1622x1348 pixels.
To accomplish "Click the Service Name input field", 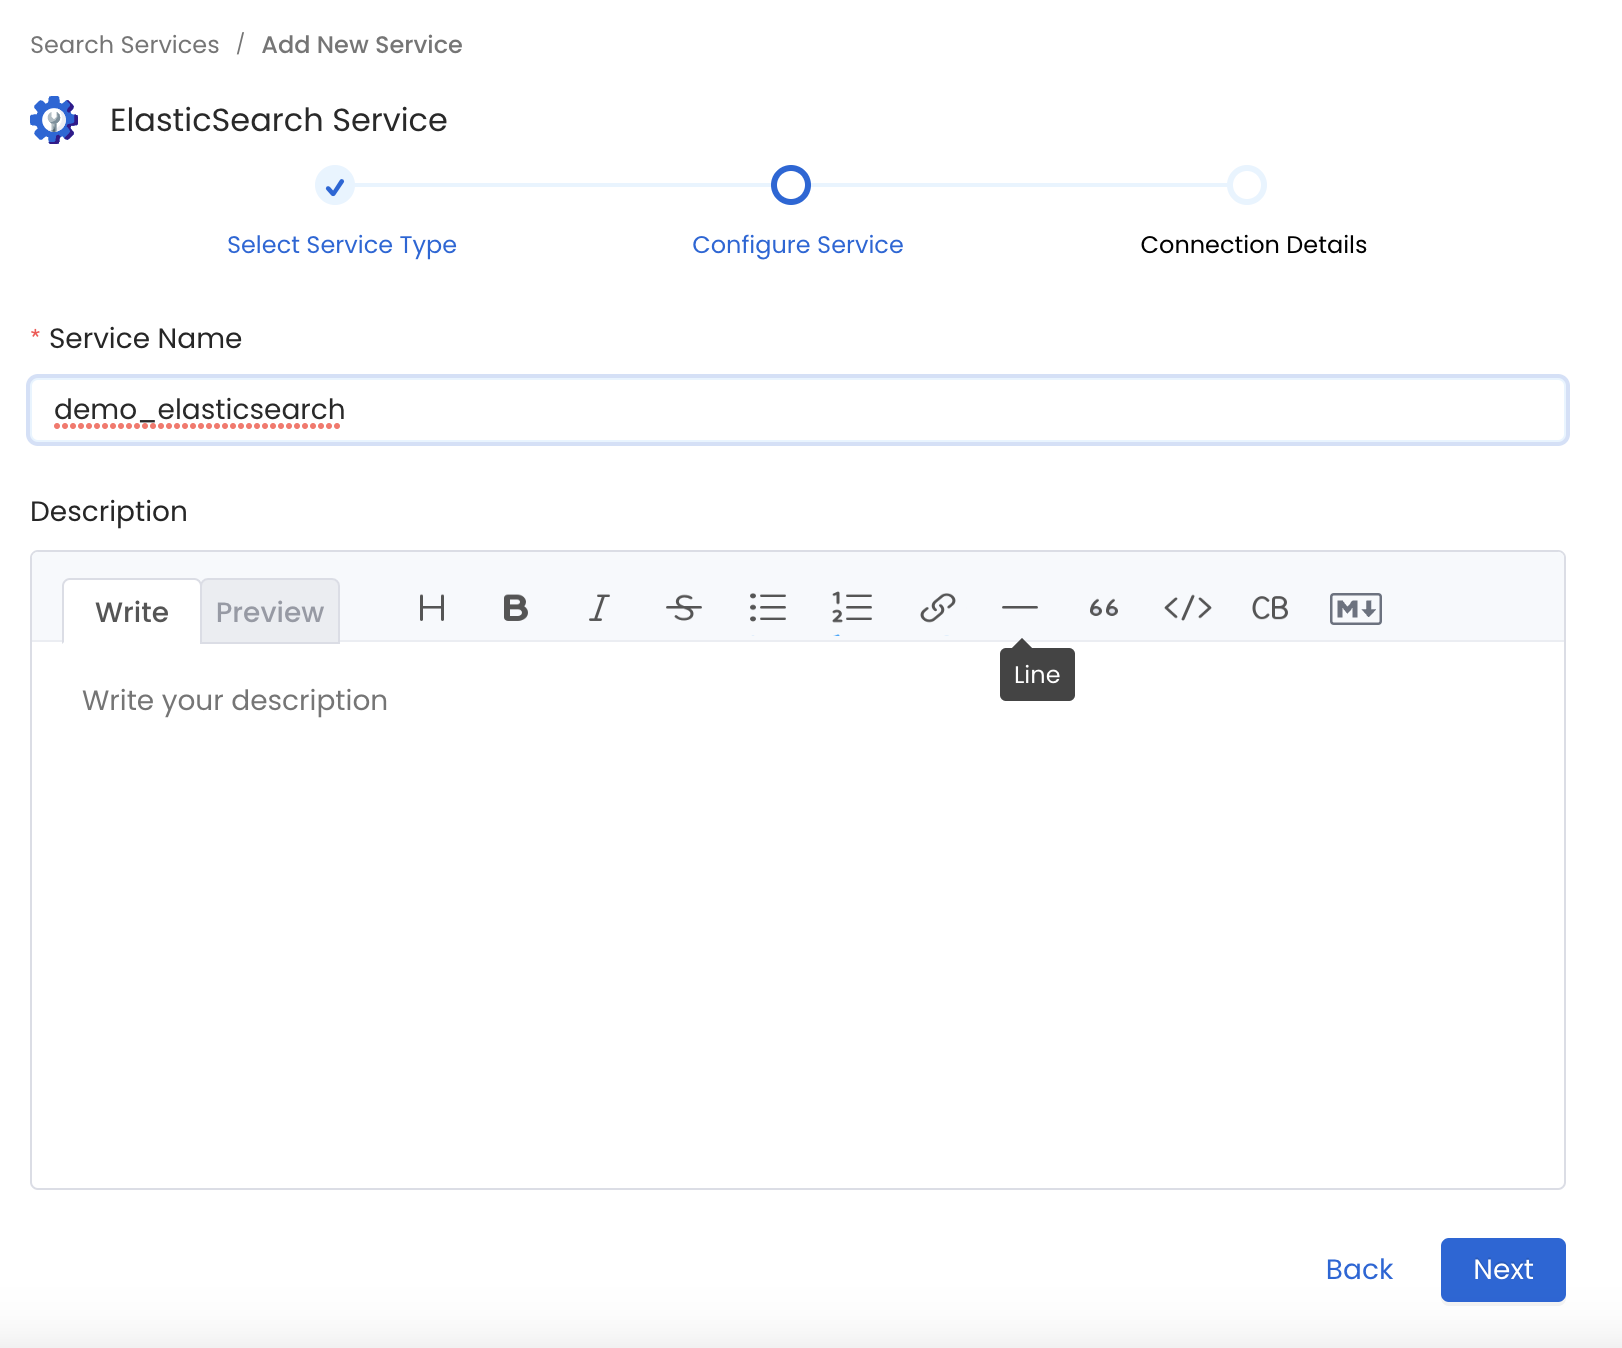I will (x=797, y=410).
